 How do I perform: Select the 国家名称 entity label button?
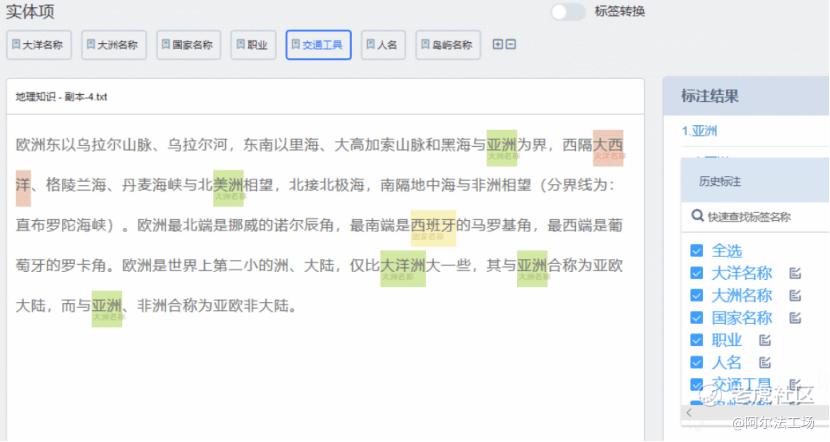[188, 45]
